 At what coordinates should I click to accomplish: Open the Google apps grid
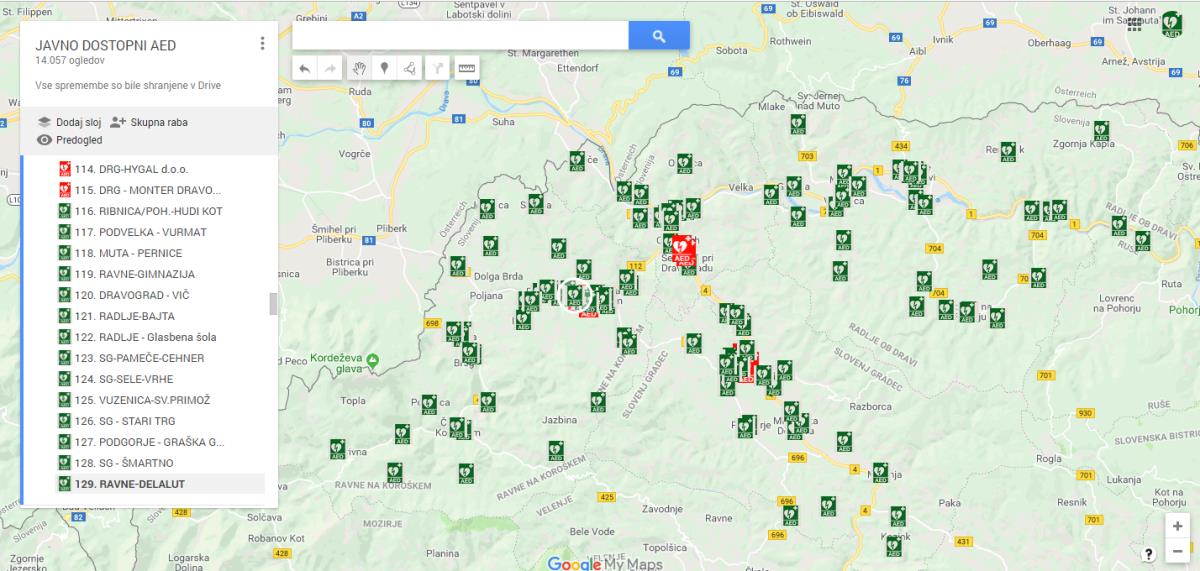[x=1134, y=25]
